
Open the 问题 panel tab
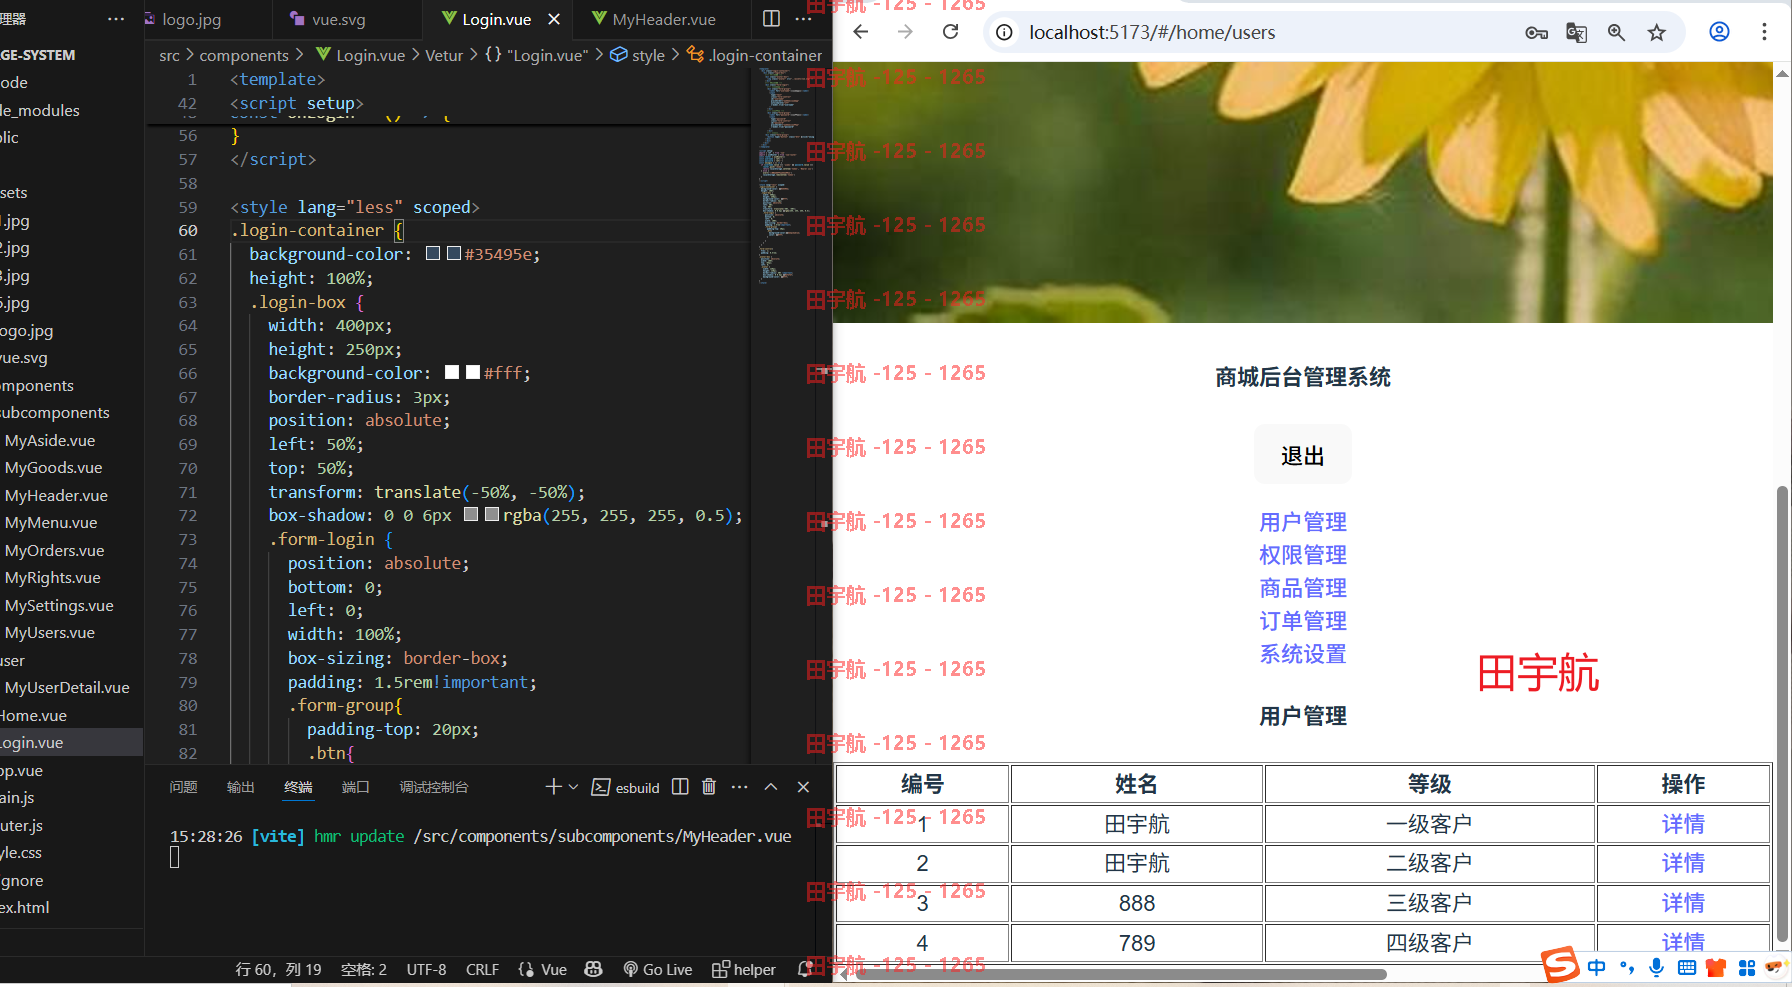coord(183,787)
